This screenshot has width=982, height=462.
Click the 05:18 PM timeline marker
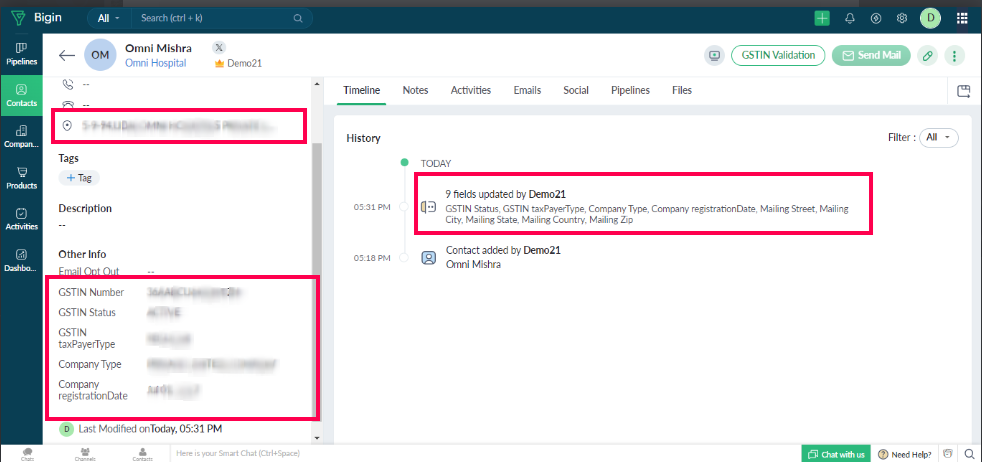tap(403, 257)
